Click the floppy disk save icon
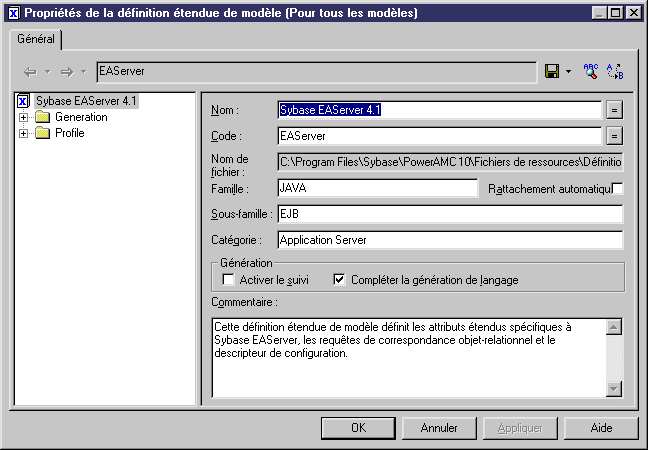The height and width of the screenshot is (450, 648). pos(552,71)
